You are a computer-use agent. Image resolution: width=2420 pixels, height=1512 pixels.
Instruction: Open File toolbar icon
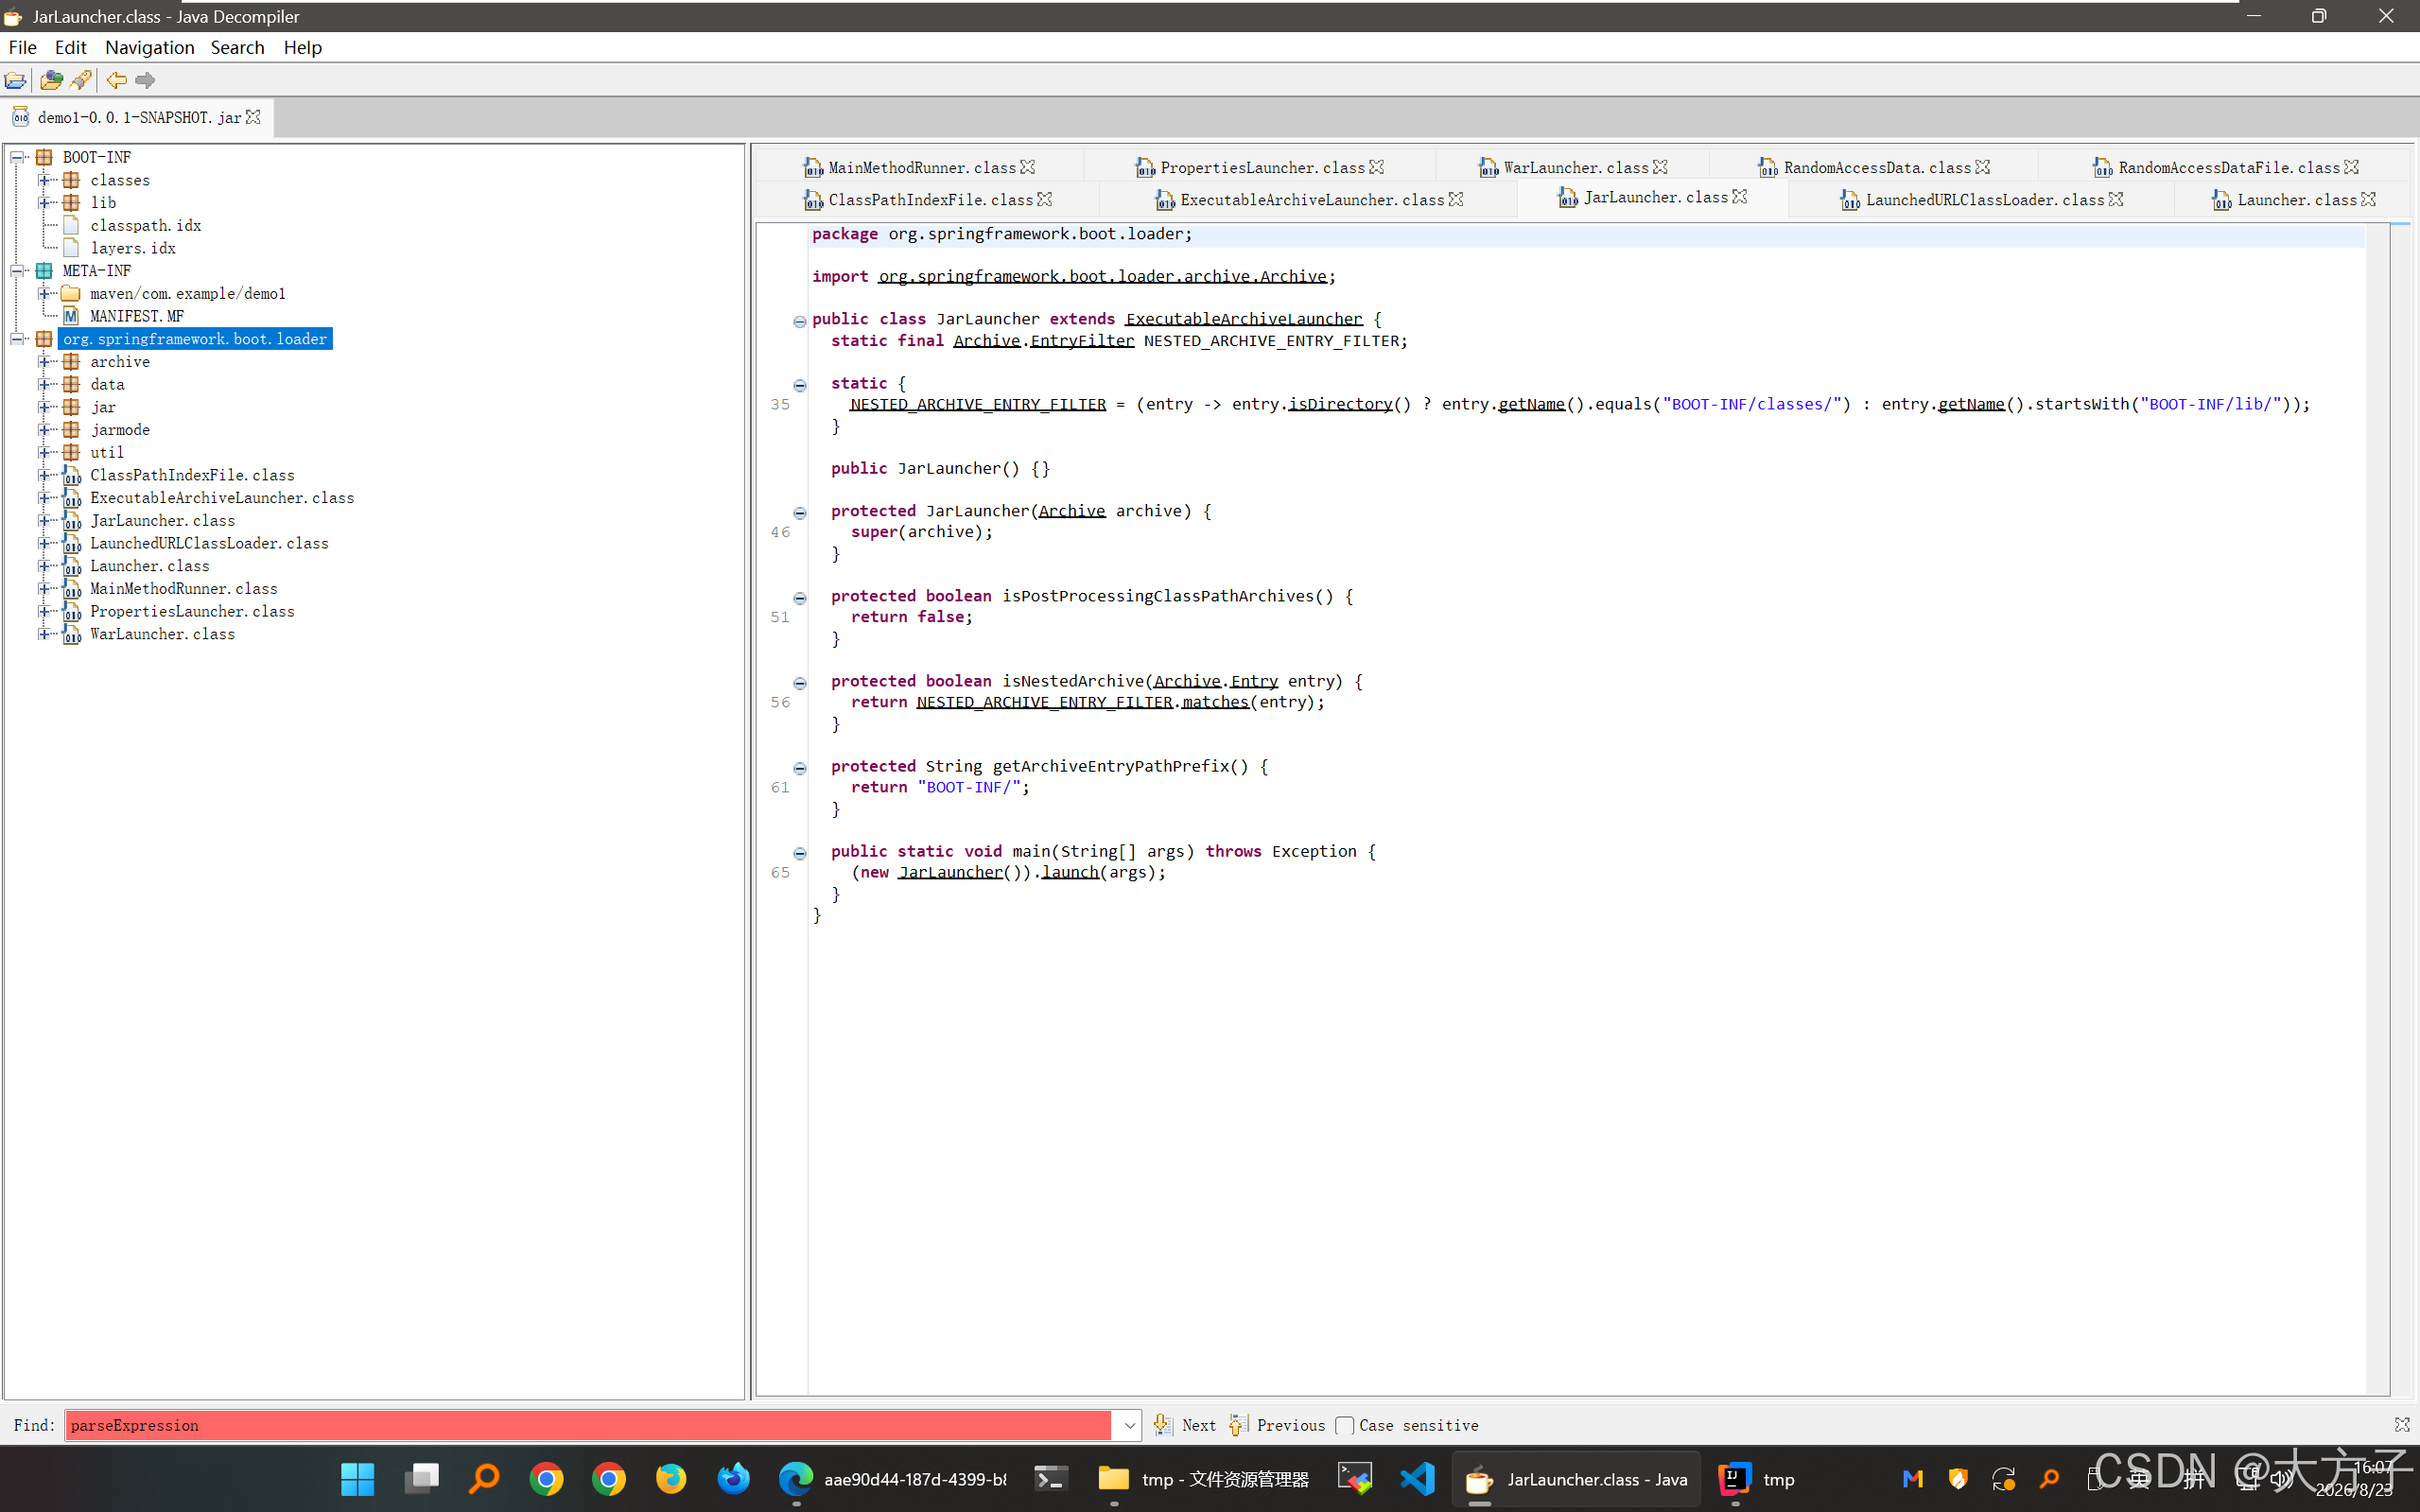15,80
